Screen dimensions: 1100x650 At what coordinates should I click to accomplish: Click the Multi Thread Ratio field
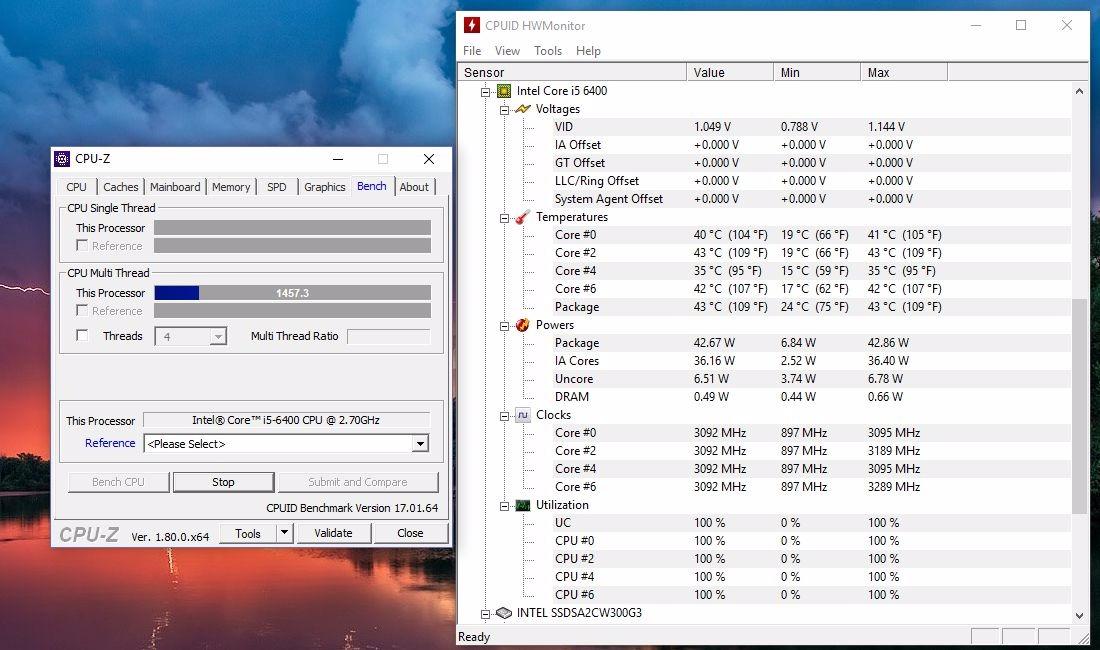(389, 337)
